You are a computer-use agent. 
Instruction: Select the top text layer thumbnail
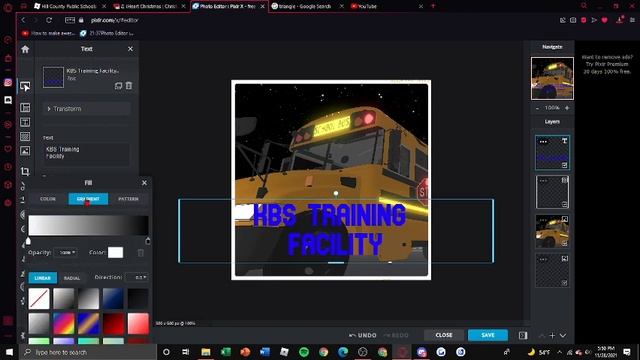point(552,153)
